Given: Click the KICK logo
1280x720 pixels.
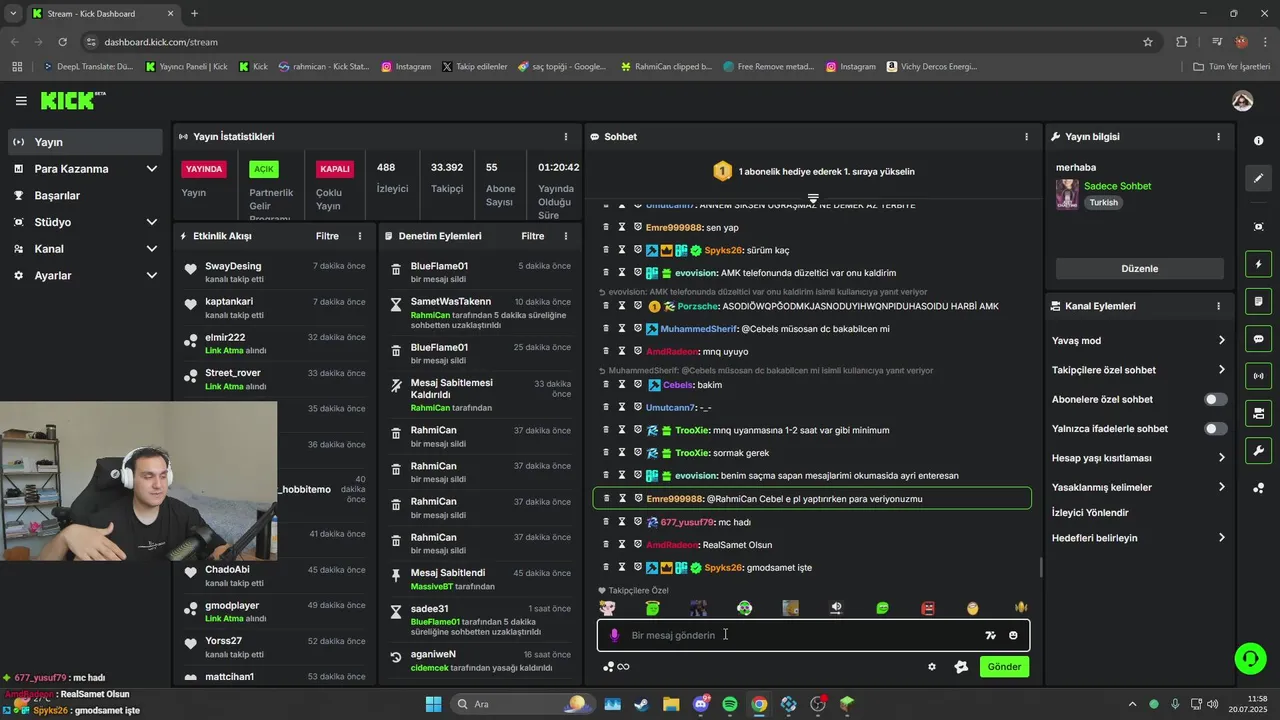Looking at the screenshot, I should click(x=72, y=101).
